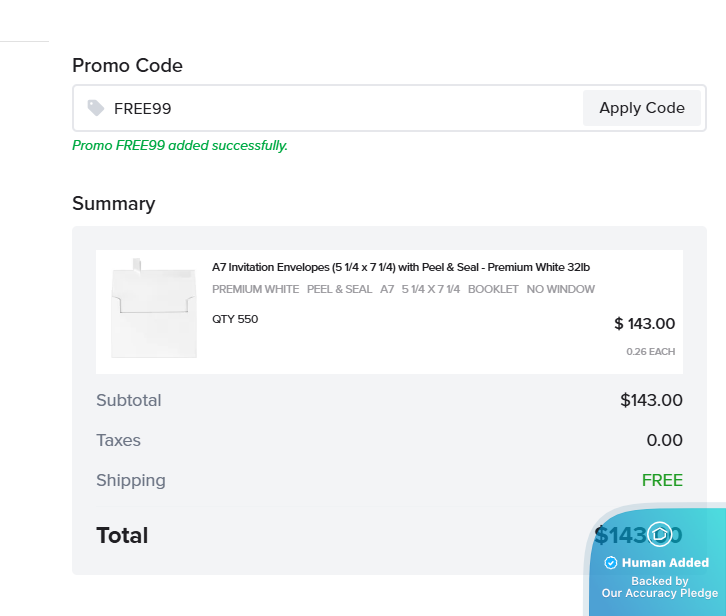This screenshot has width=726, height=616.
Task: Click the Summary section heading
Action: [x=114, y=204]
